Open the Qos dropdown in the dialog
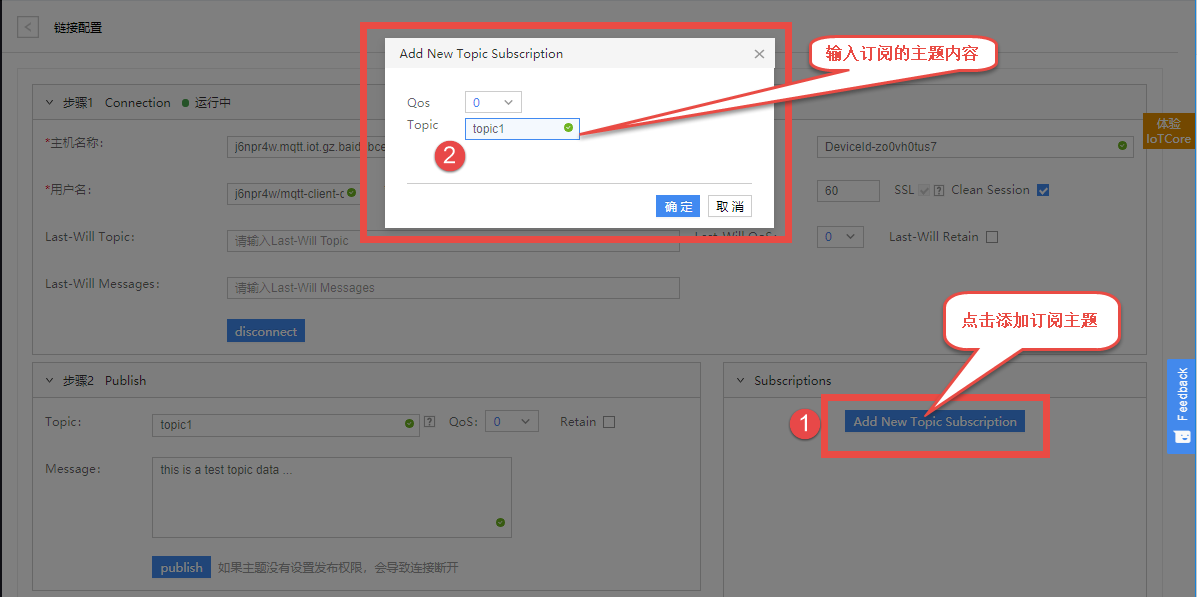Image resolution: width=1197 pixels, height=597 pixels. (x=493, y=102)
